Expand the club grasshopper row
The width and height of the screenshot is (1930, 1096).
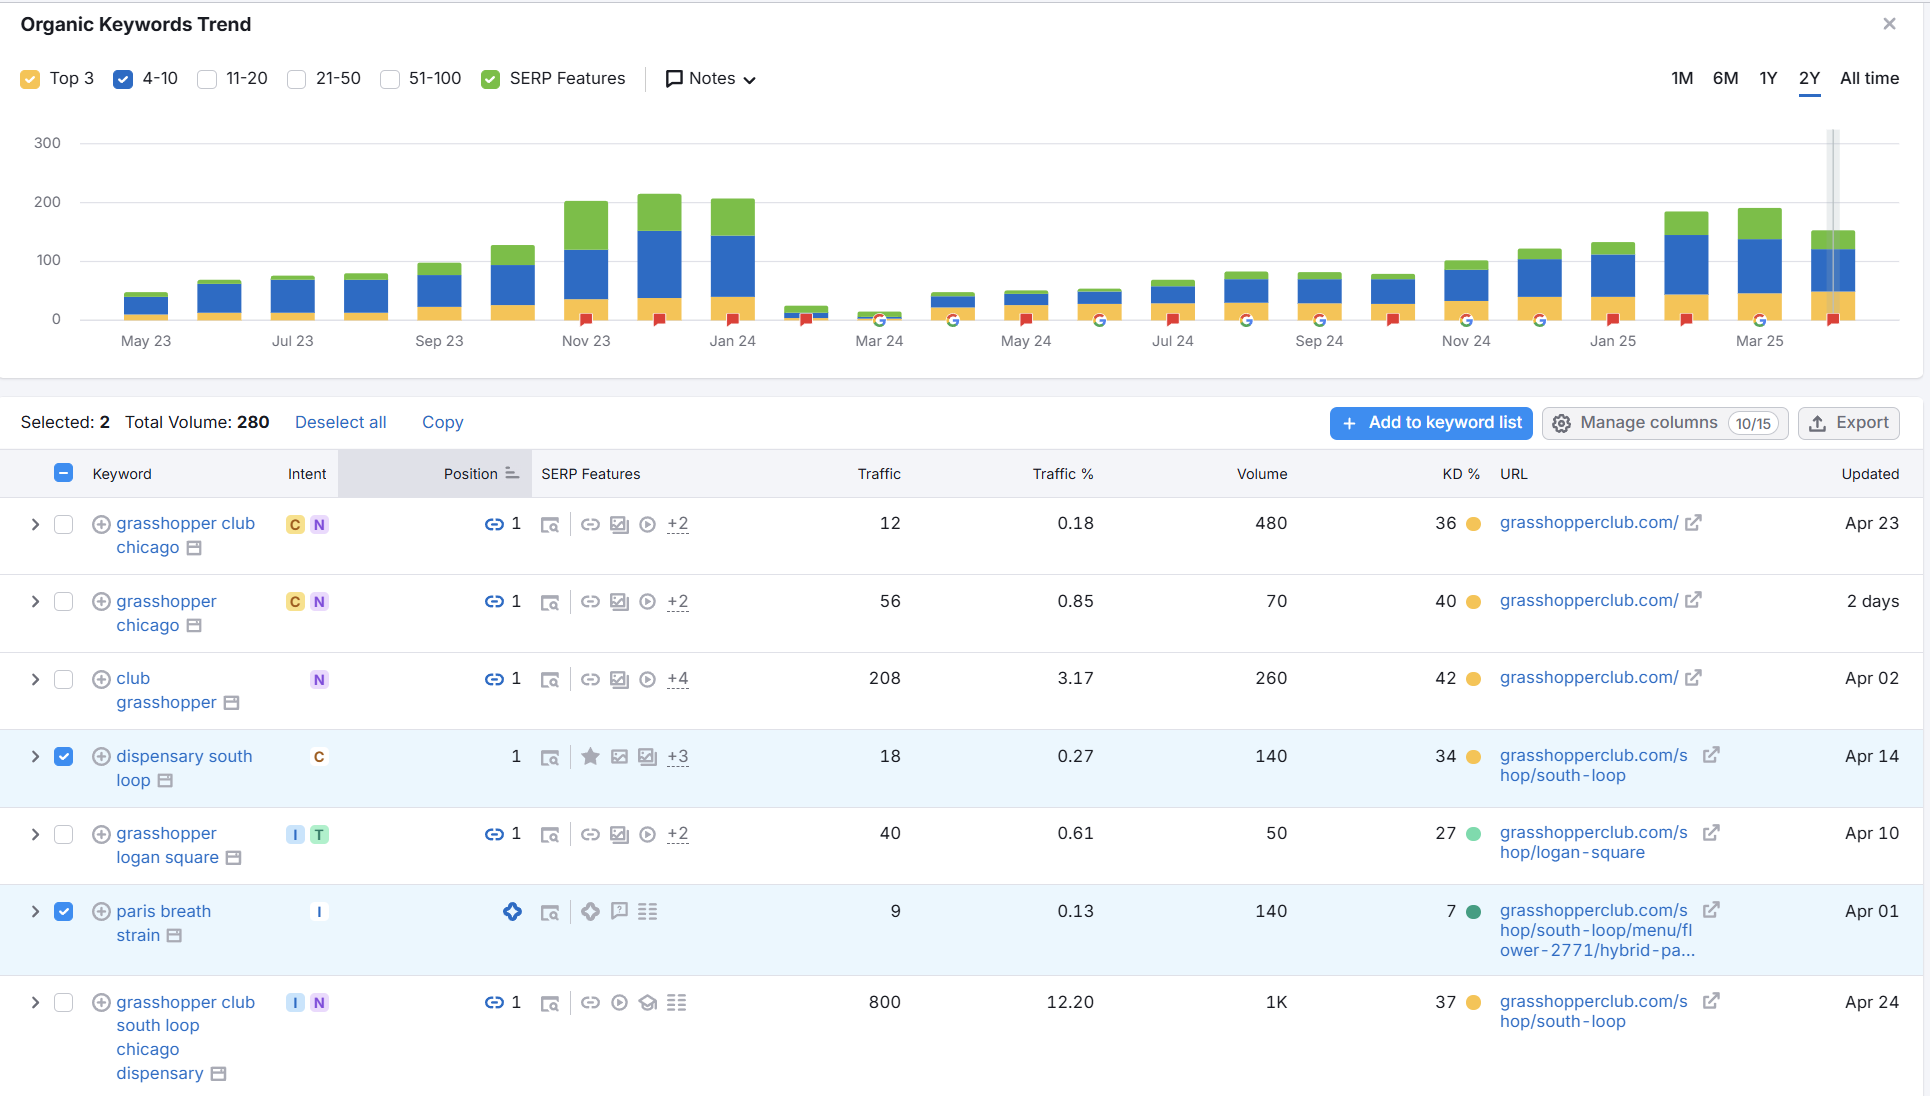click(35, 679)
